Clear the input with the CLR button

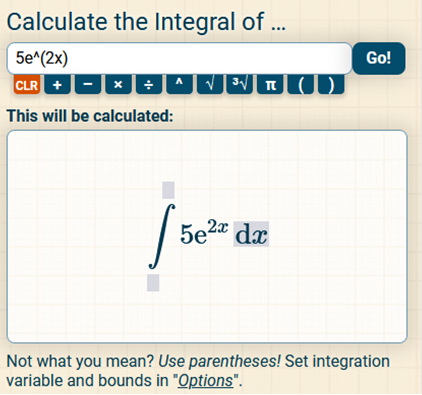tap(27, 85)
